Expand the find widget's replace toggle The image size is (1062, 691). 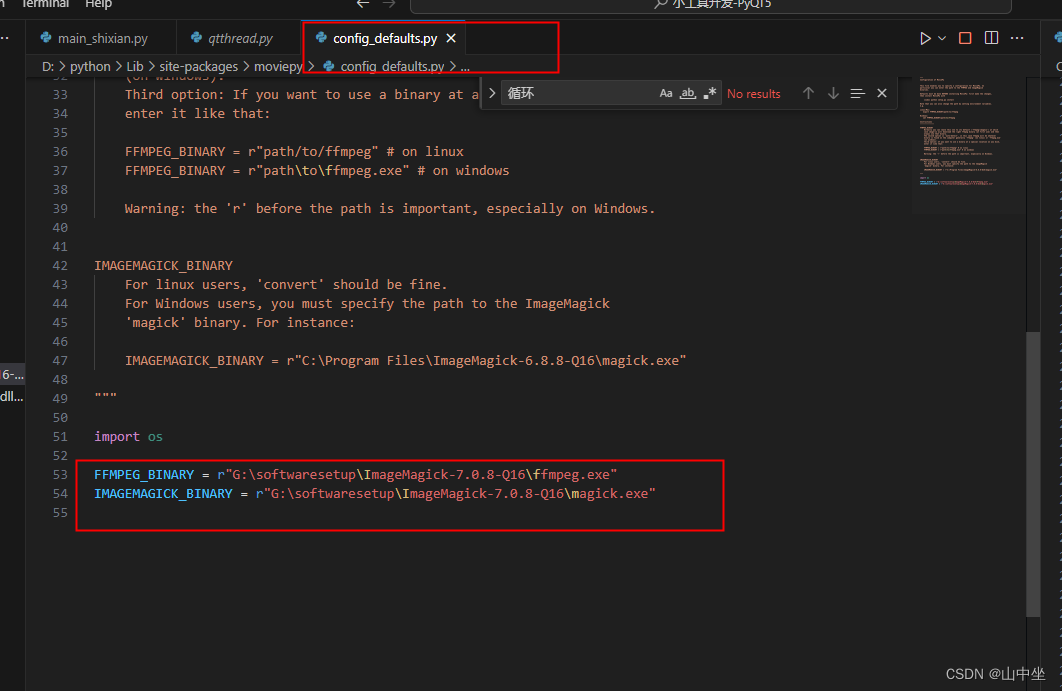[x=492, y=93]
